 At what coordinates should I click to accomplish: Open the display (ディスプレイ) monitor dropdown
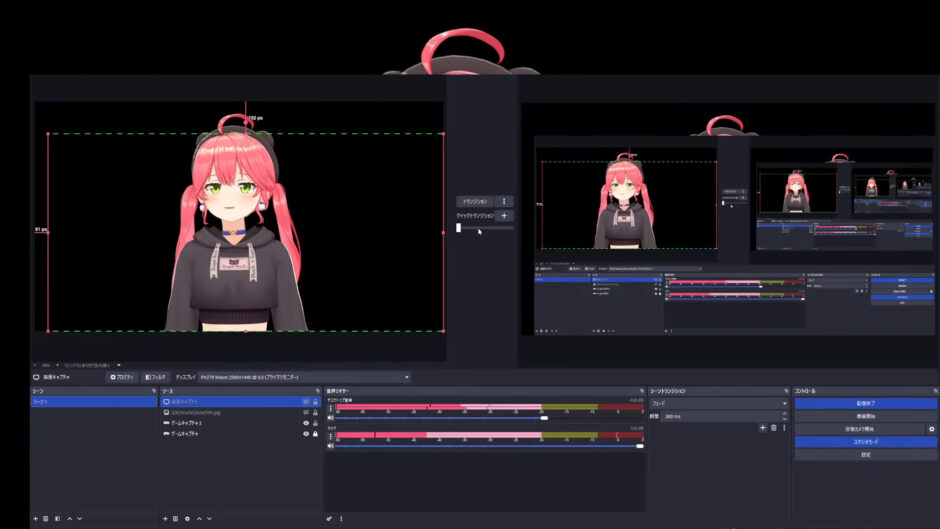304,377
